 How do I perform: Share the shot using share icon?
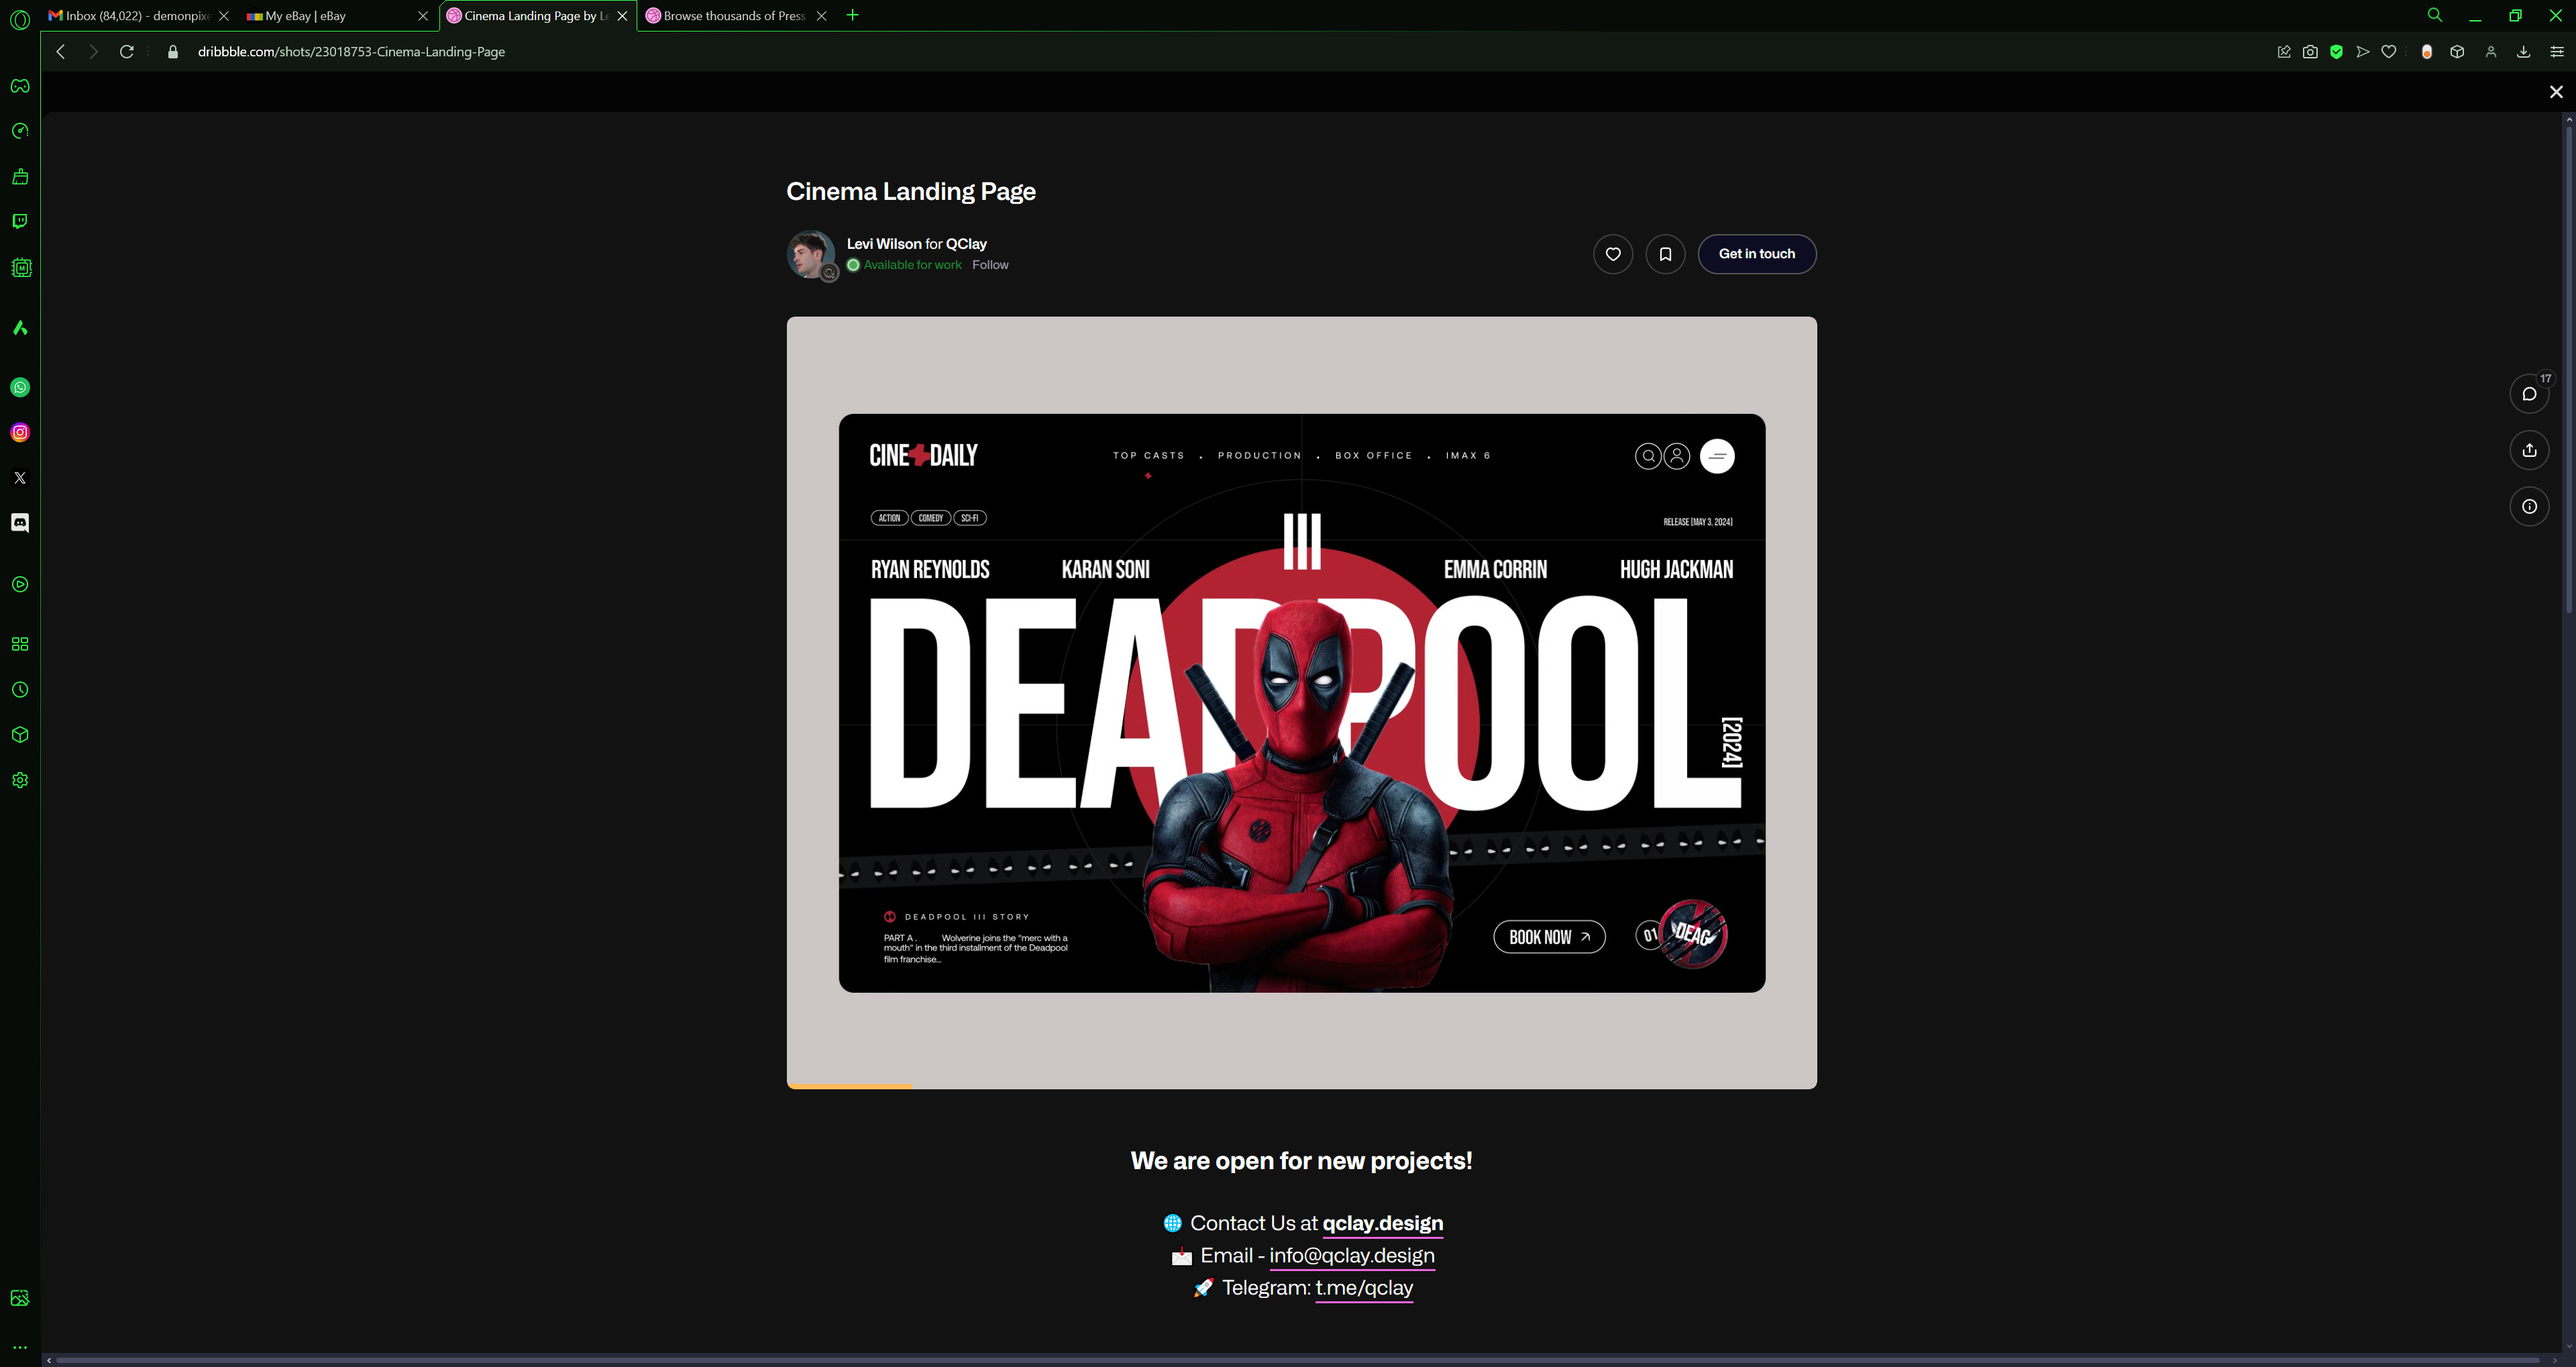[2529, 450]
